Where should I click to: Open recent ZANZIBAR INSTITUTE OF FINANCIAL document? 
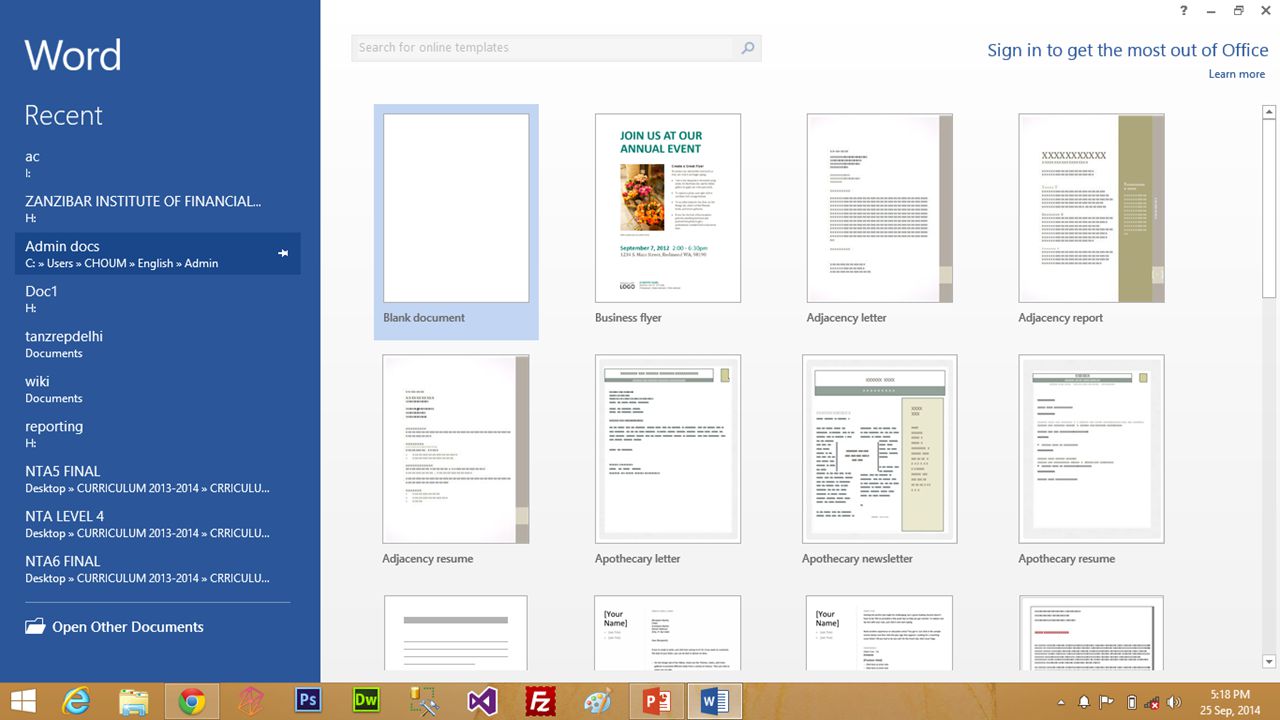point(158,209)
